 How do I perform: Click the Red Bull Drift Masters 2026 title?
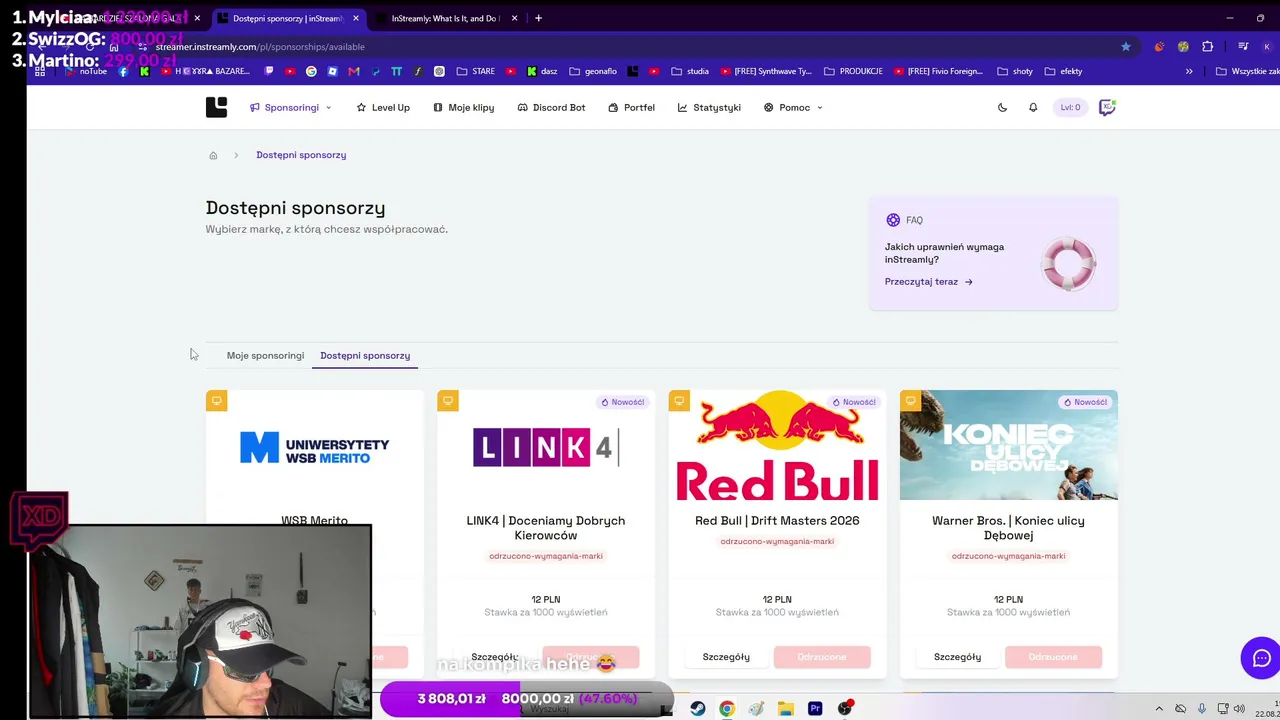click(777, 520)
